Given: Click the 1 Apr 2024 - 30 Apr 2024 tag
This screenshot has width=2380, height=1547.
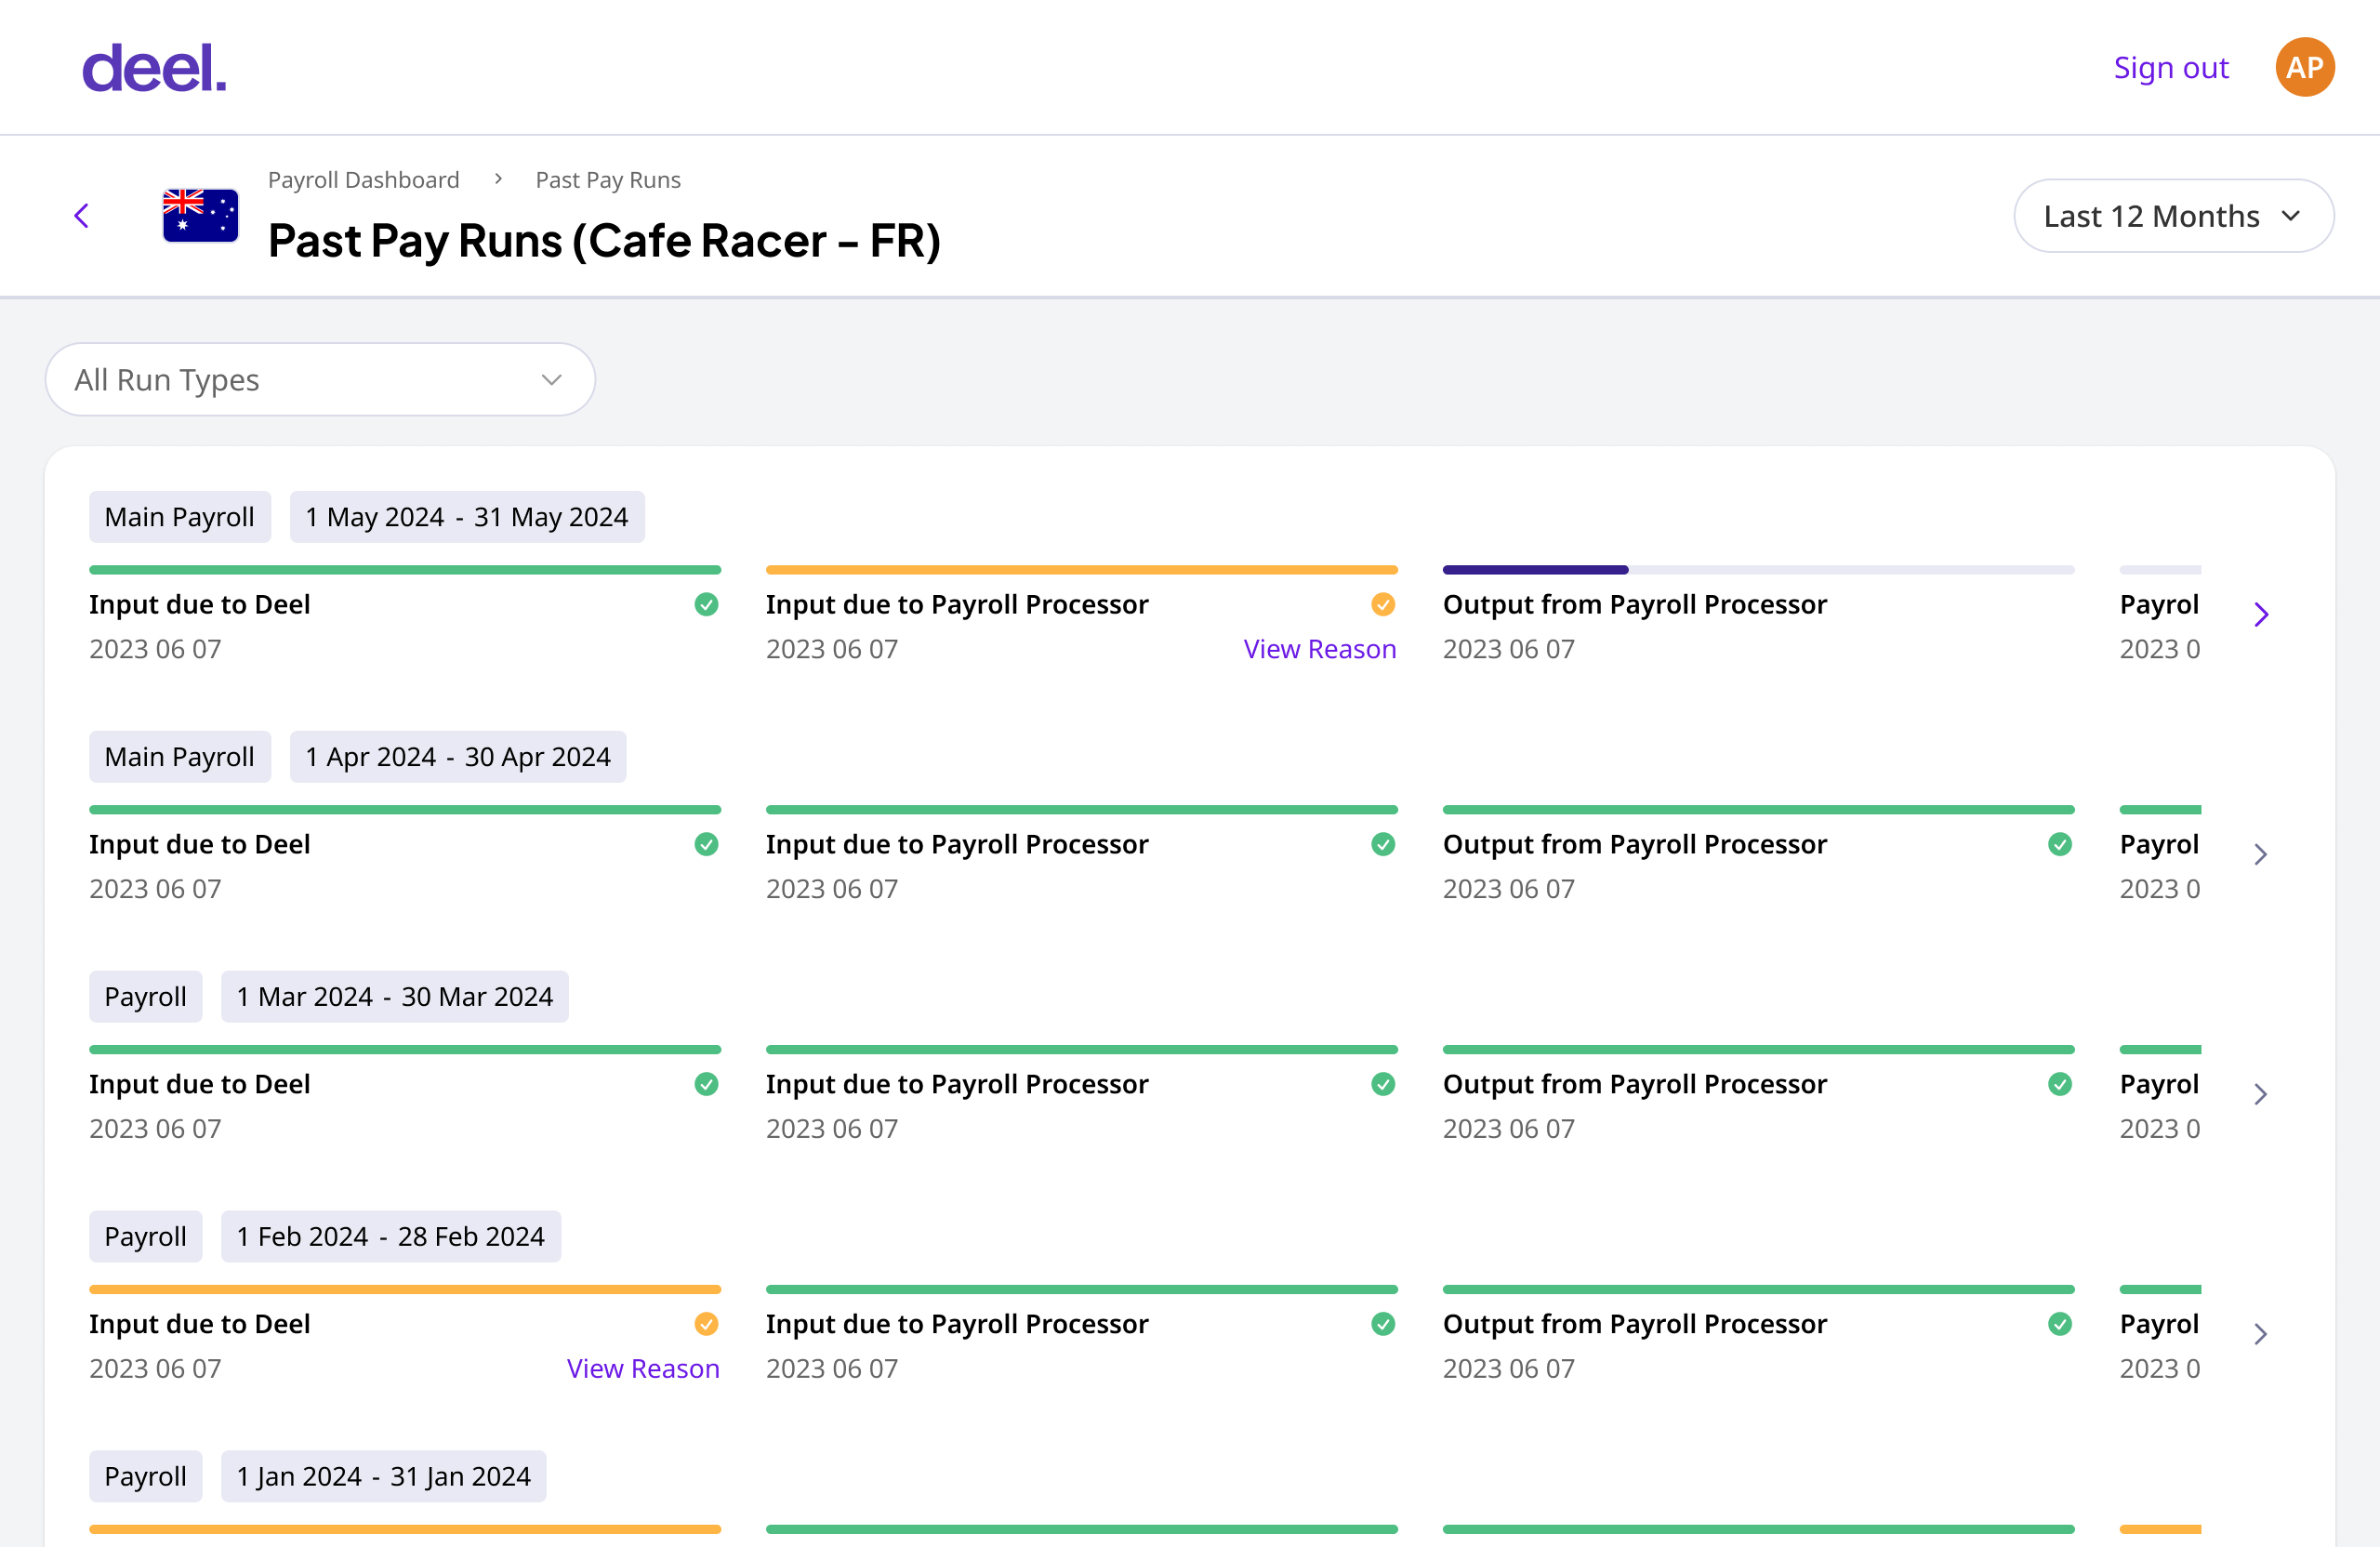Looking at the screenshot, I should (458, 757).
